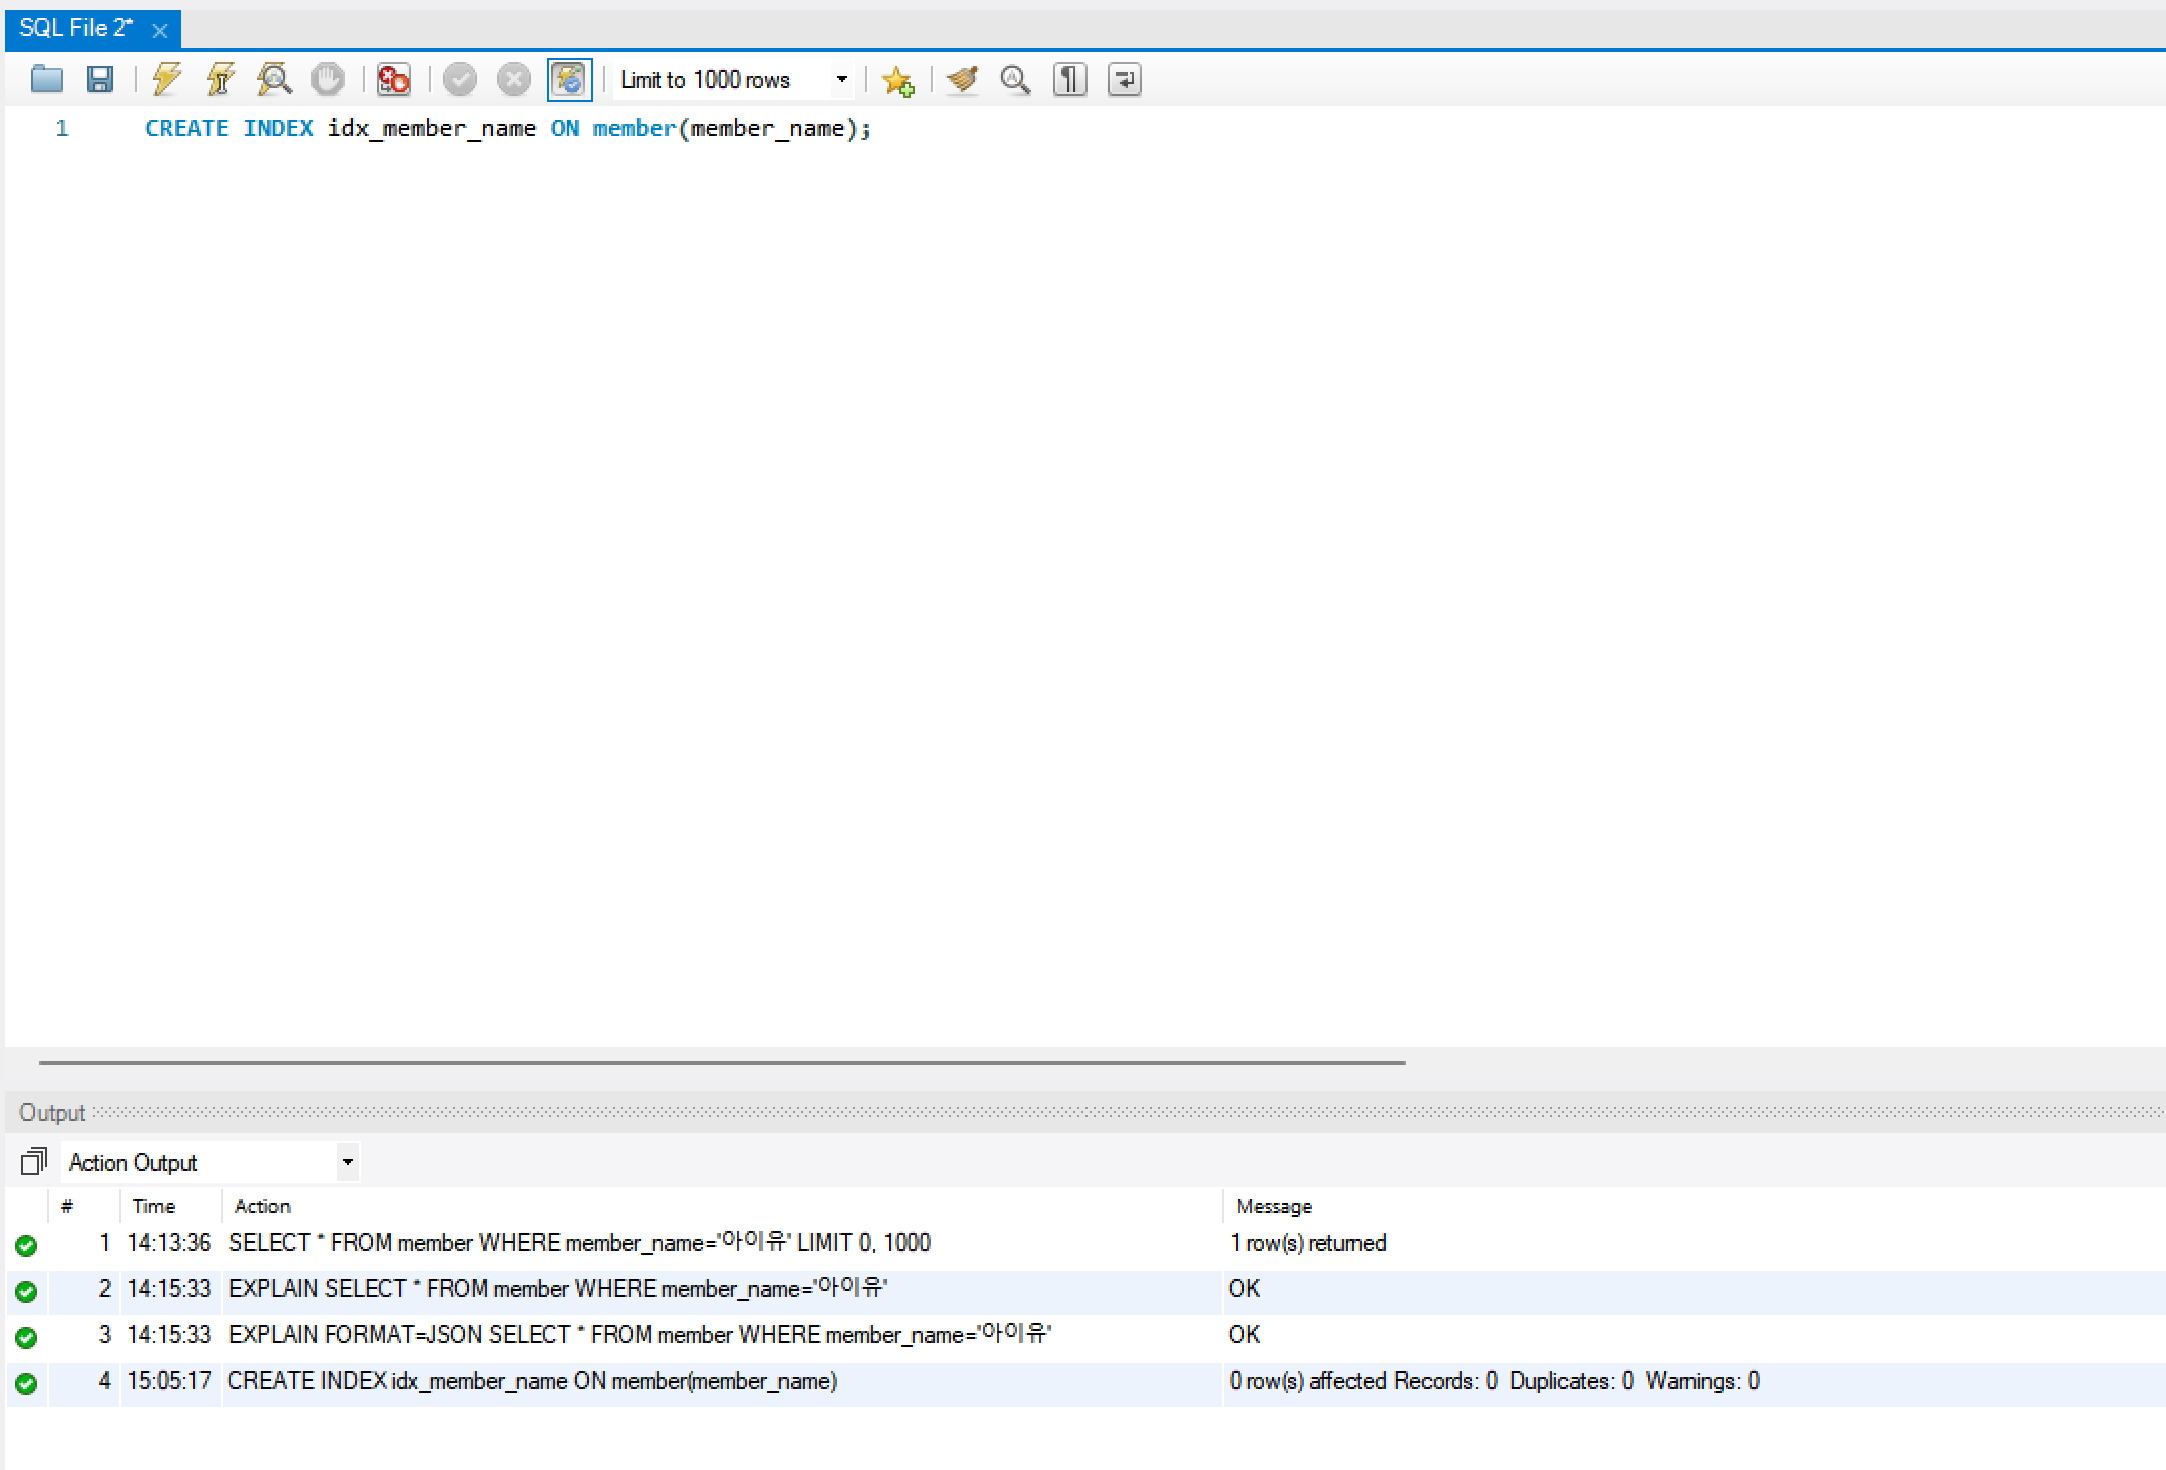Add the query to favorites with the star icon
The width and height of the screenshot is (2166, 1470).
(897, 80)
